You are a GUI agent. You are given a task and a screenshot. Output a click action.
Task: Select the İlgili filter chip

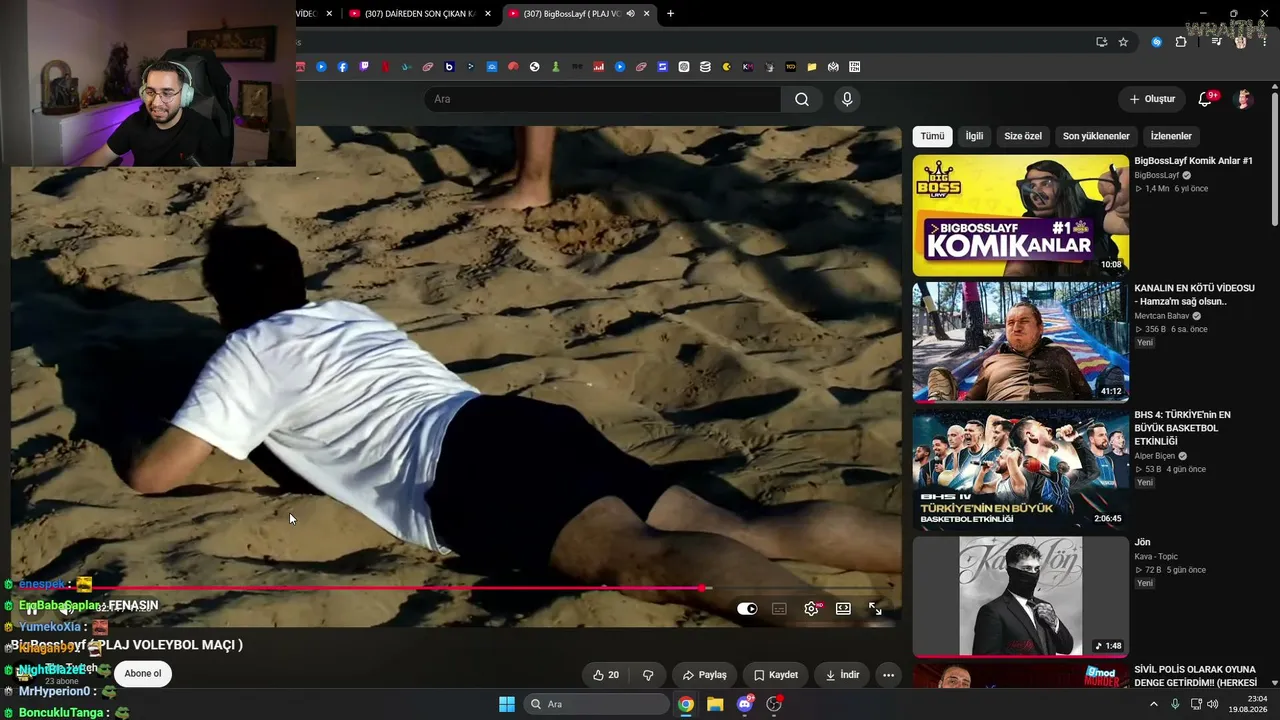coord(974,136)
